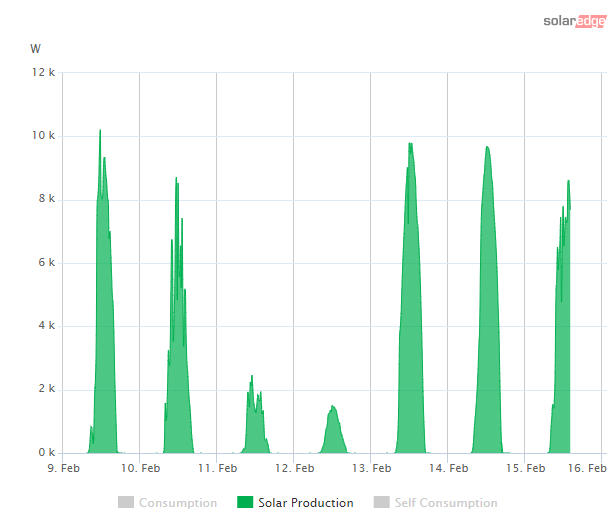Click the 'W' unit label
This screenshot has height=530, width=615.
point(35,49)
